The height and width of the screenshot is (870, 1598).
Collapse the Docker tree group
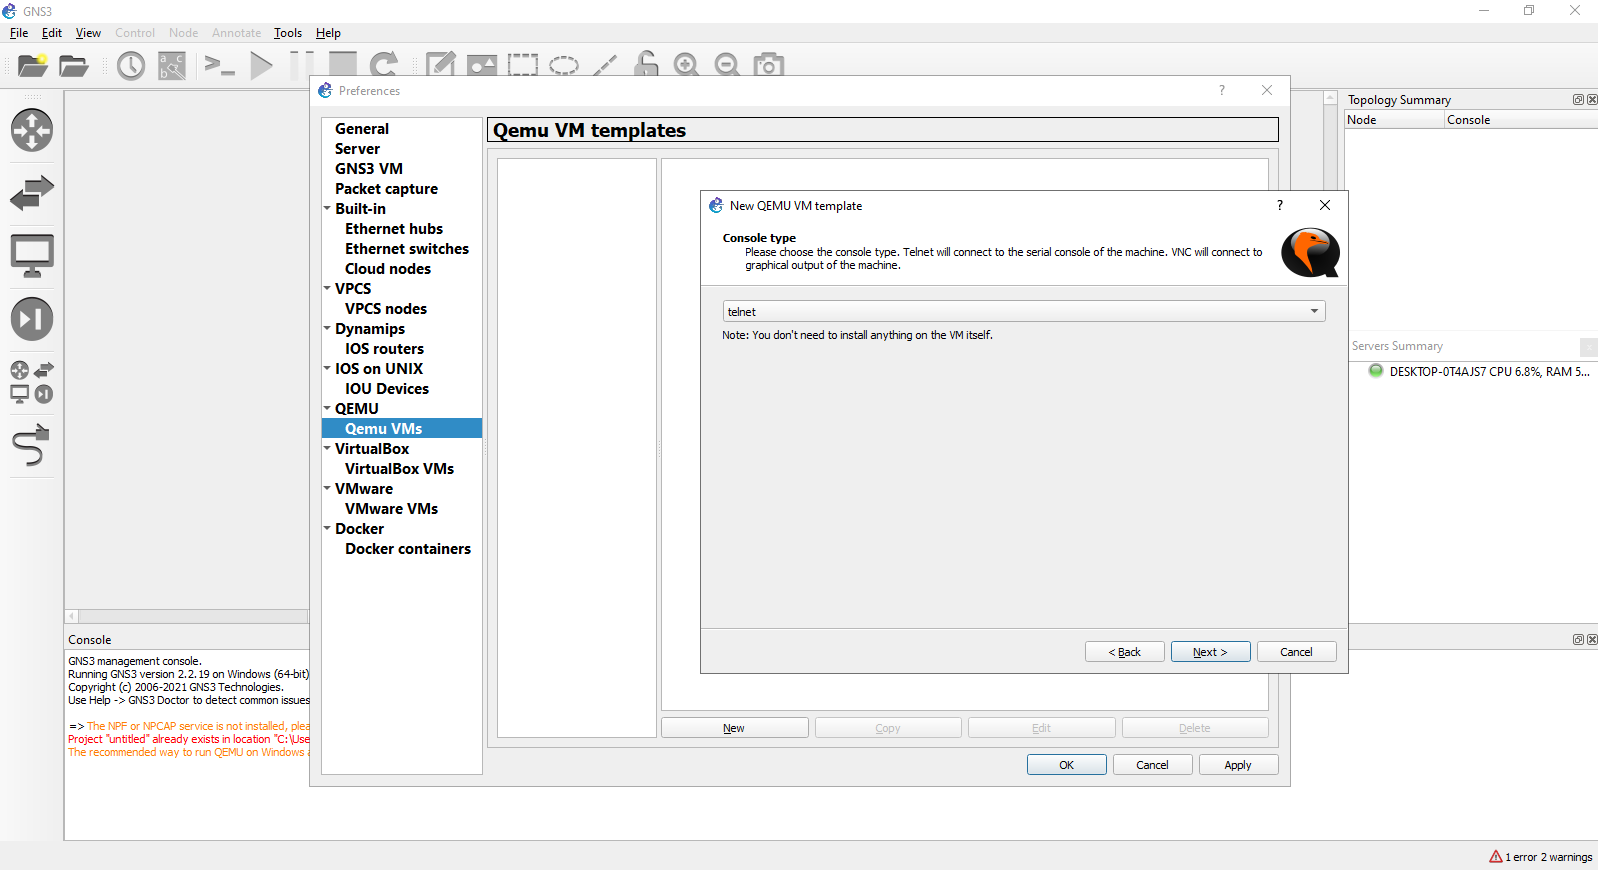point(327,528)
